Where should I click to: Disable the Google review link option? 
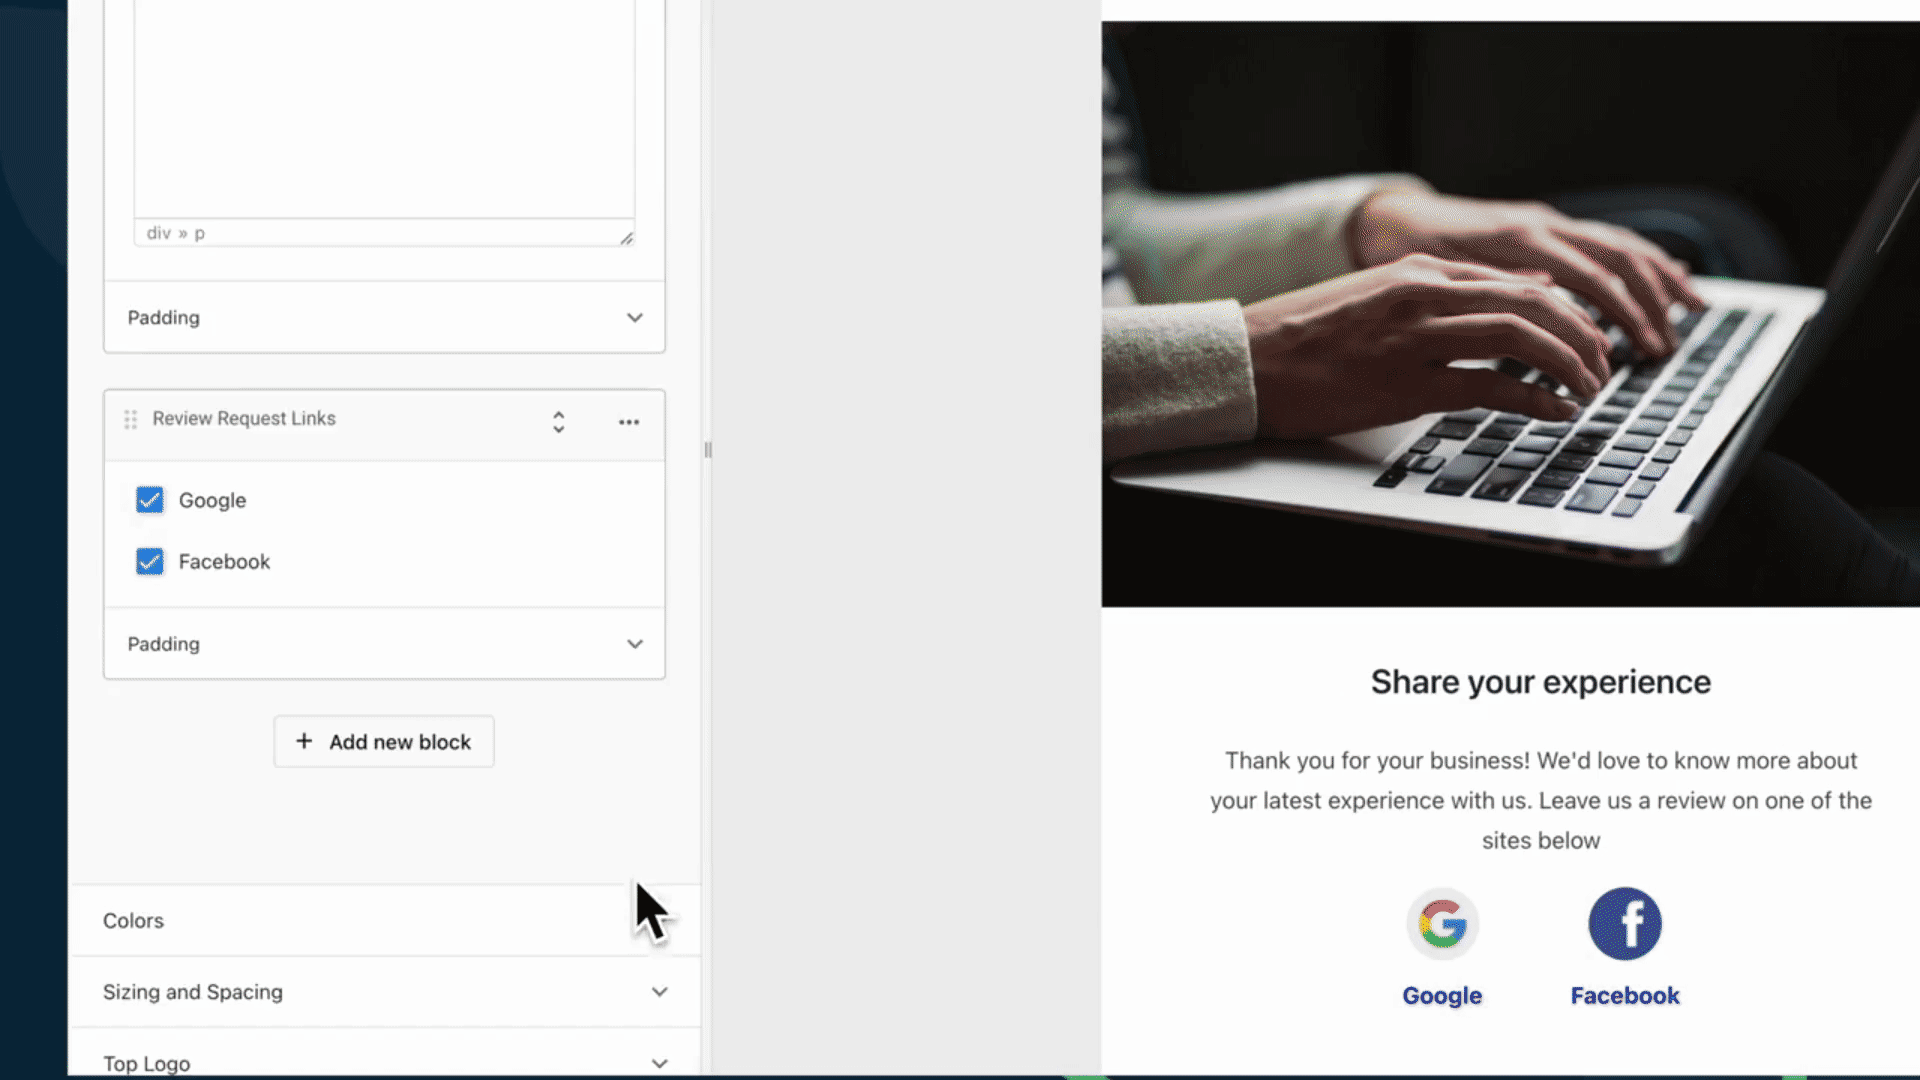148,500
